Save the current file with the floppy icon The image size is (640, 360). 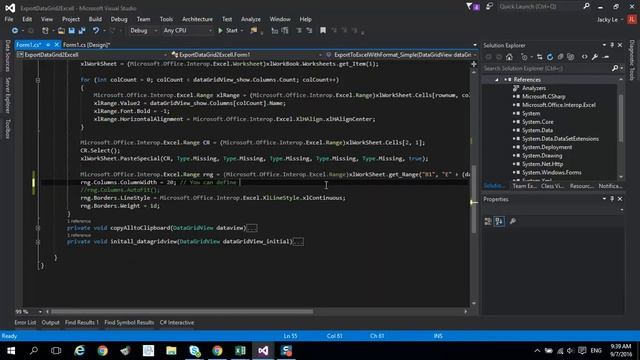[71, 31]
